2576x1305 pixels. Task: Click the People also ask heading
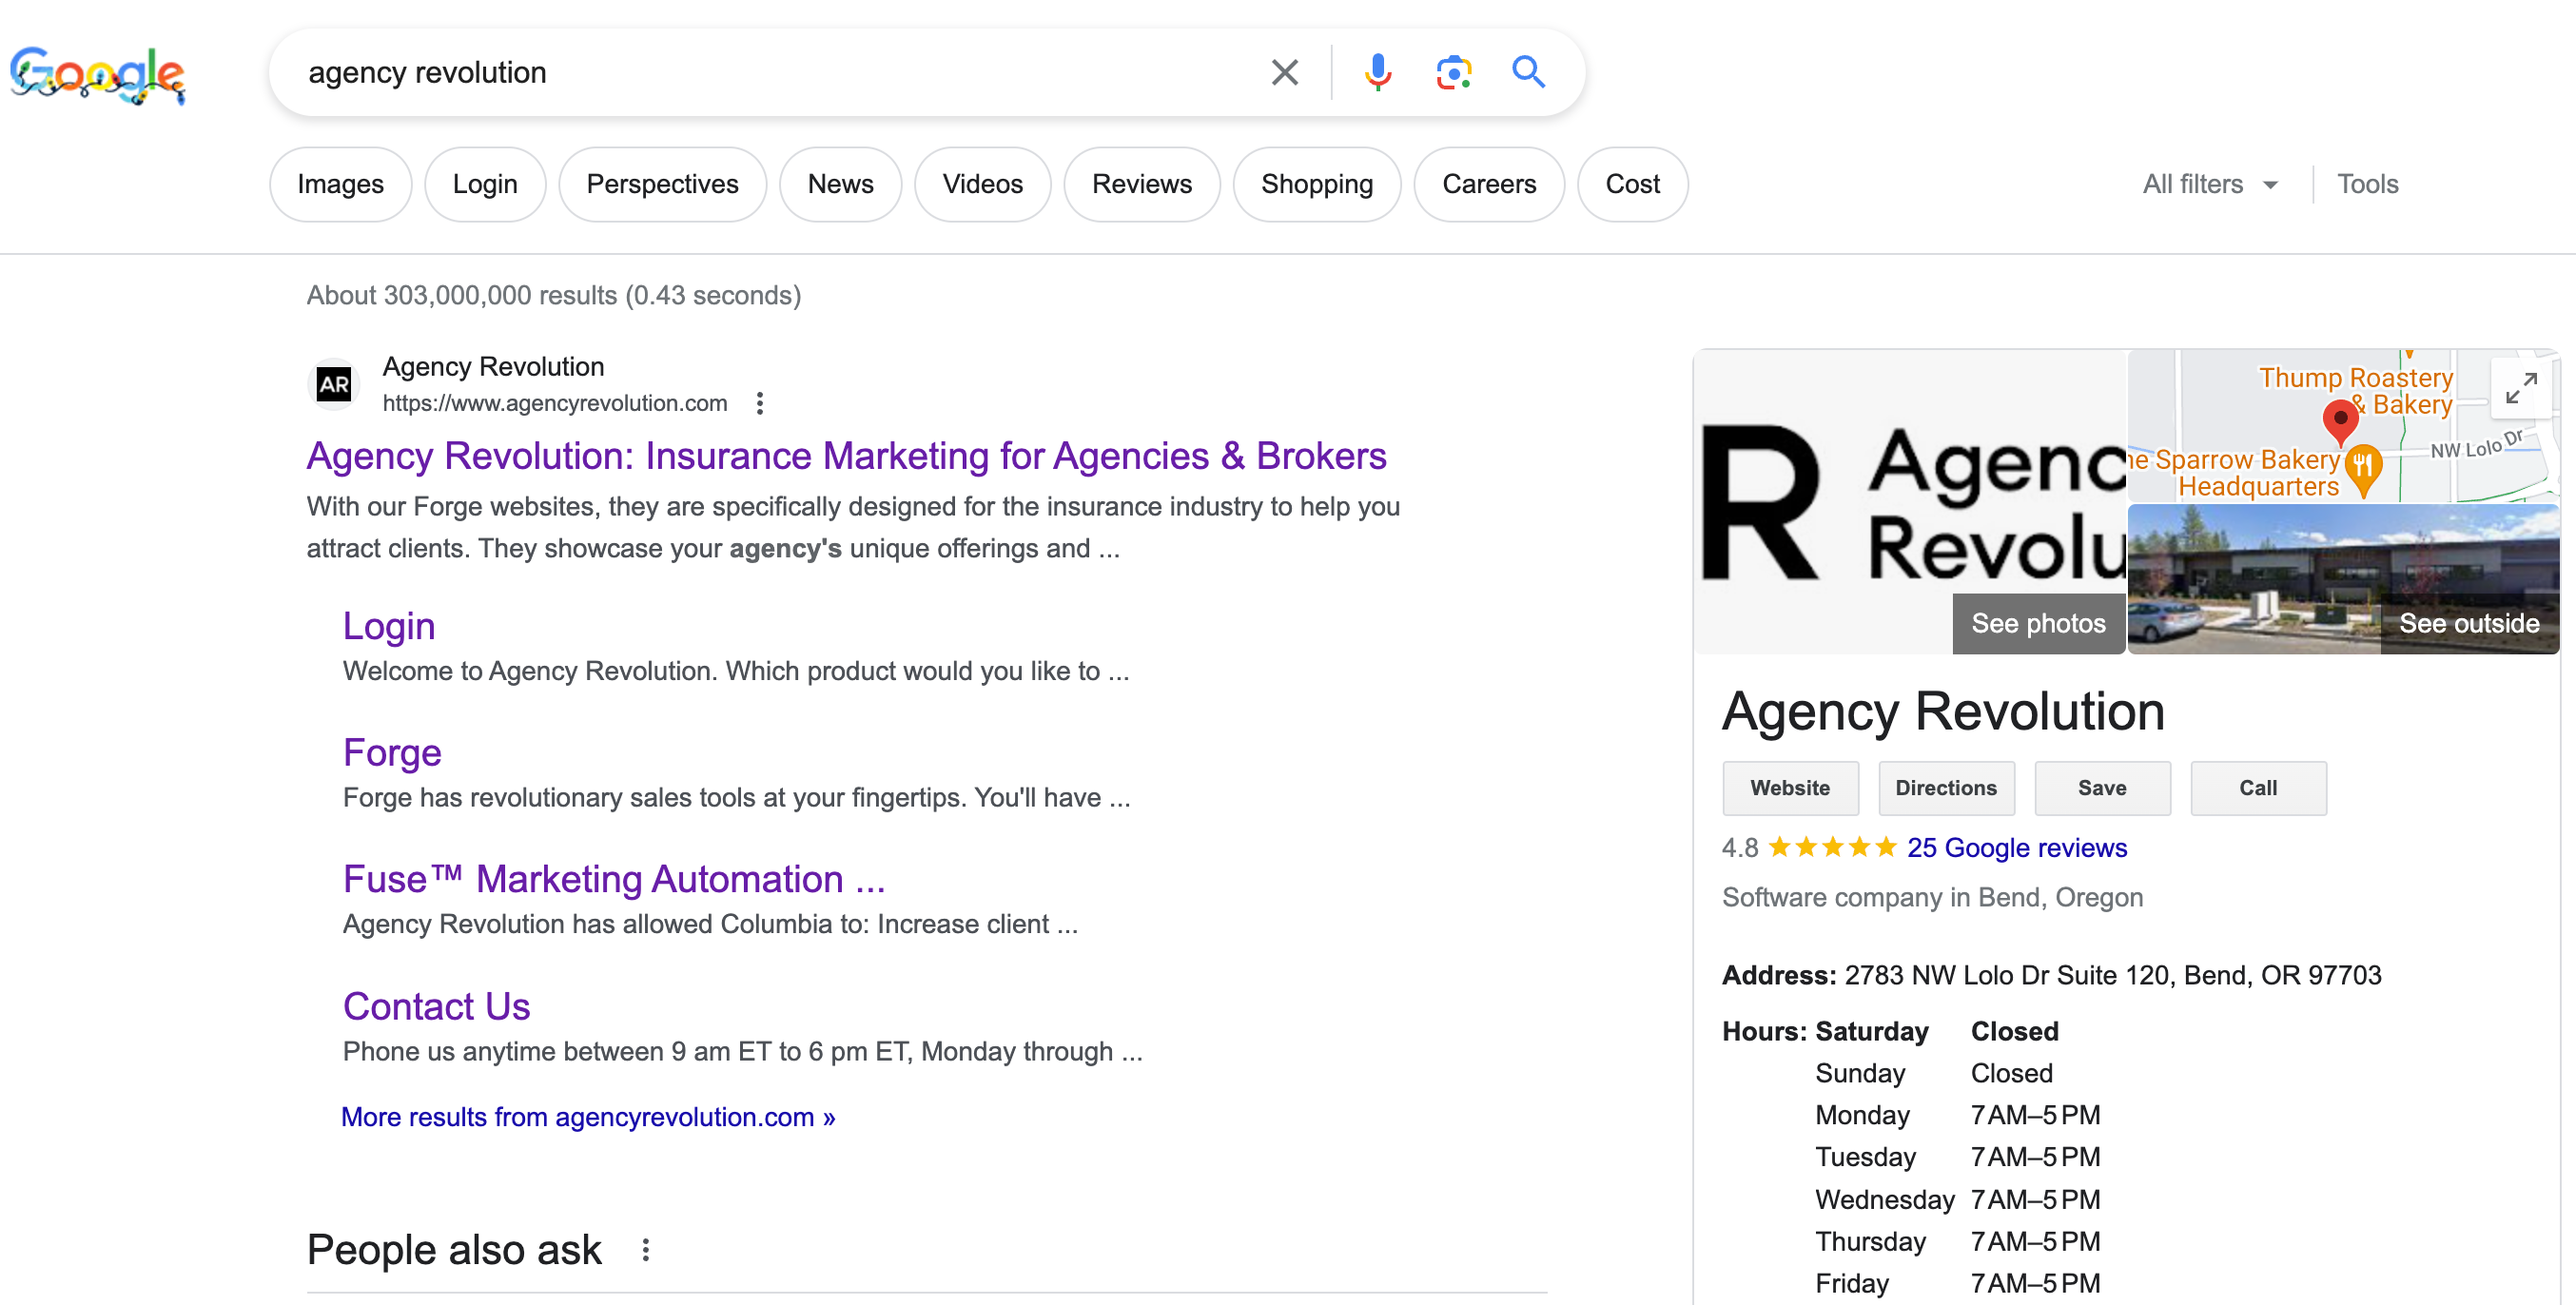[x=454, y=1250]
